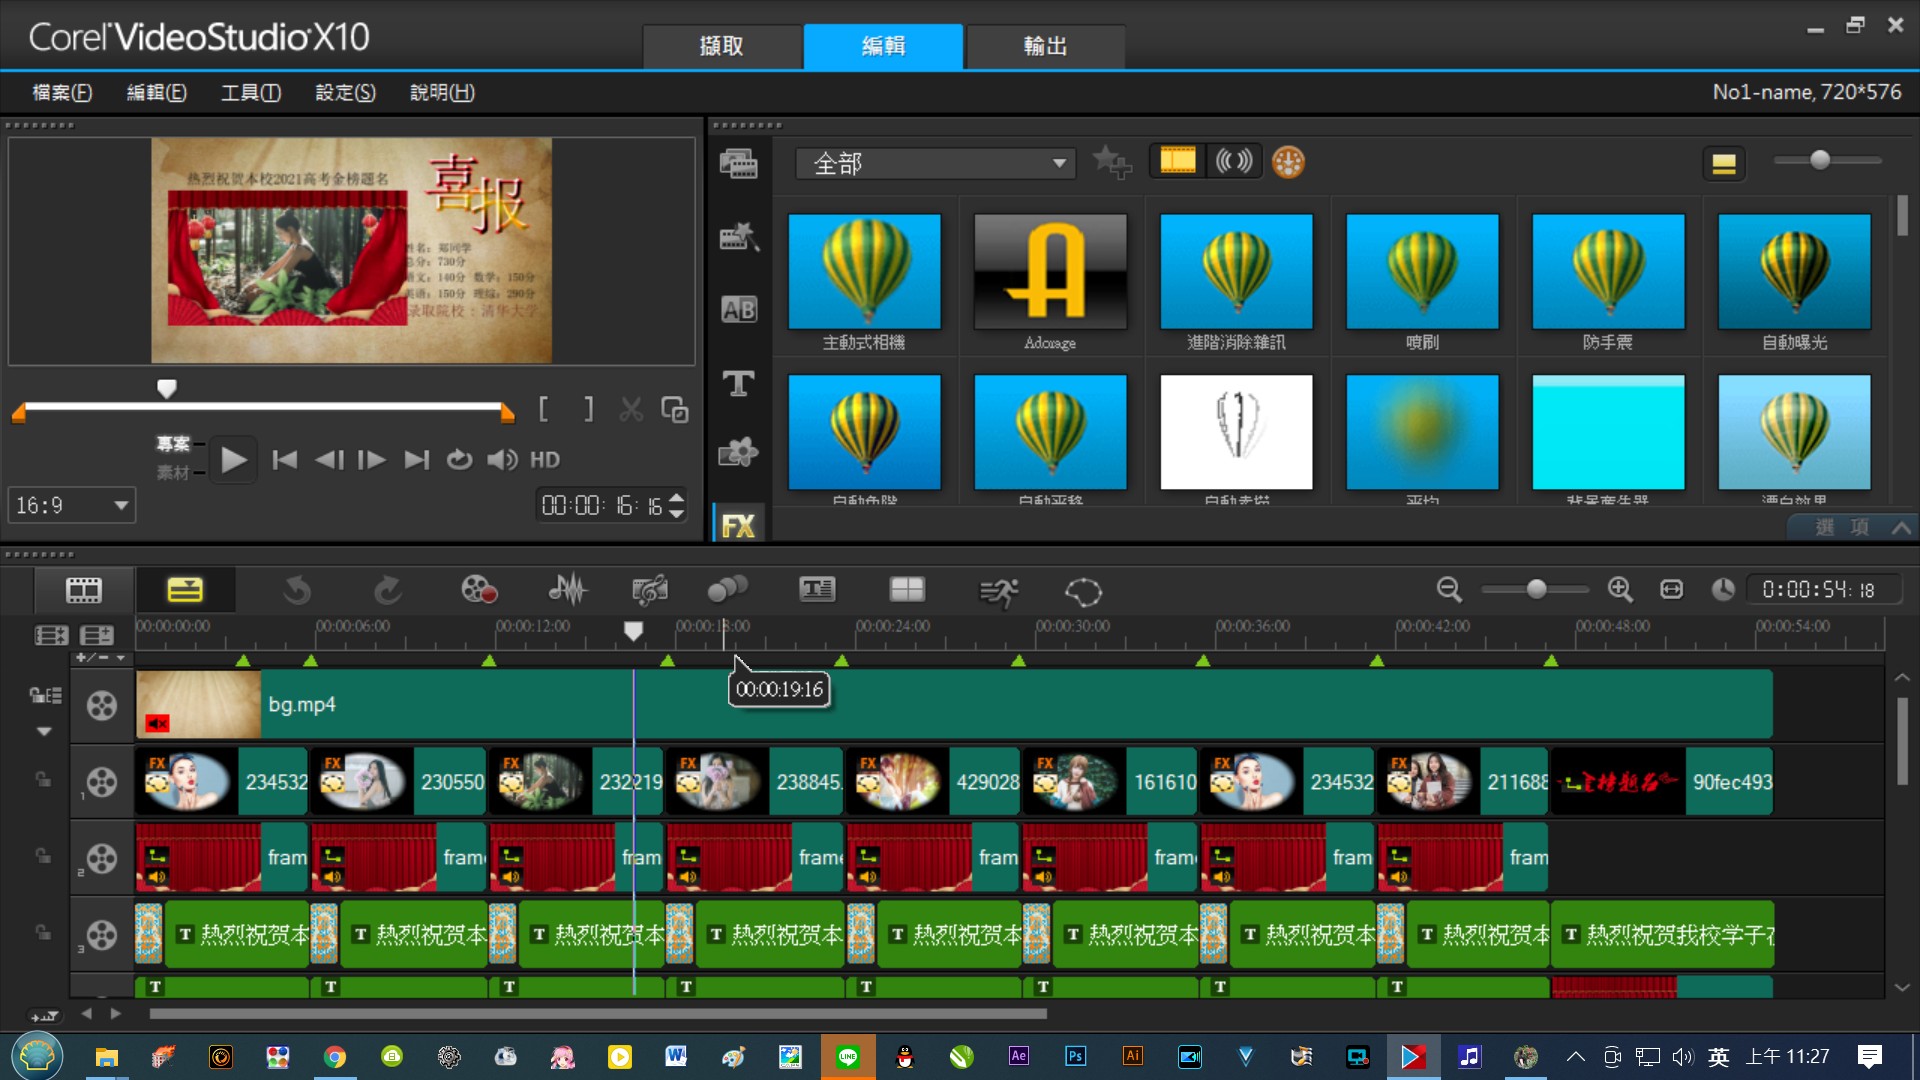Open the 檔案(F) menu
The image size is (1920, 1080).
coord(62,92)
